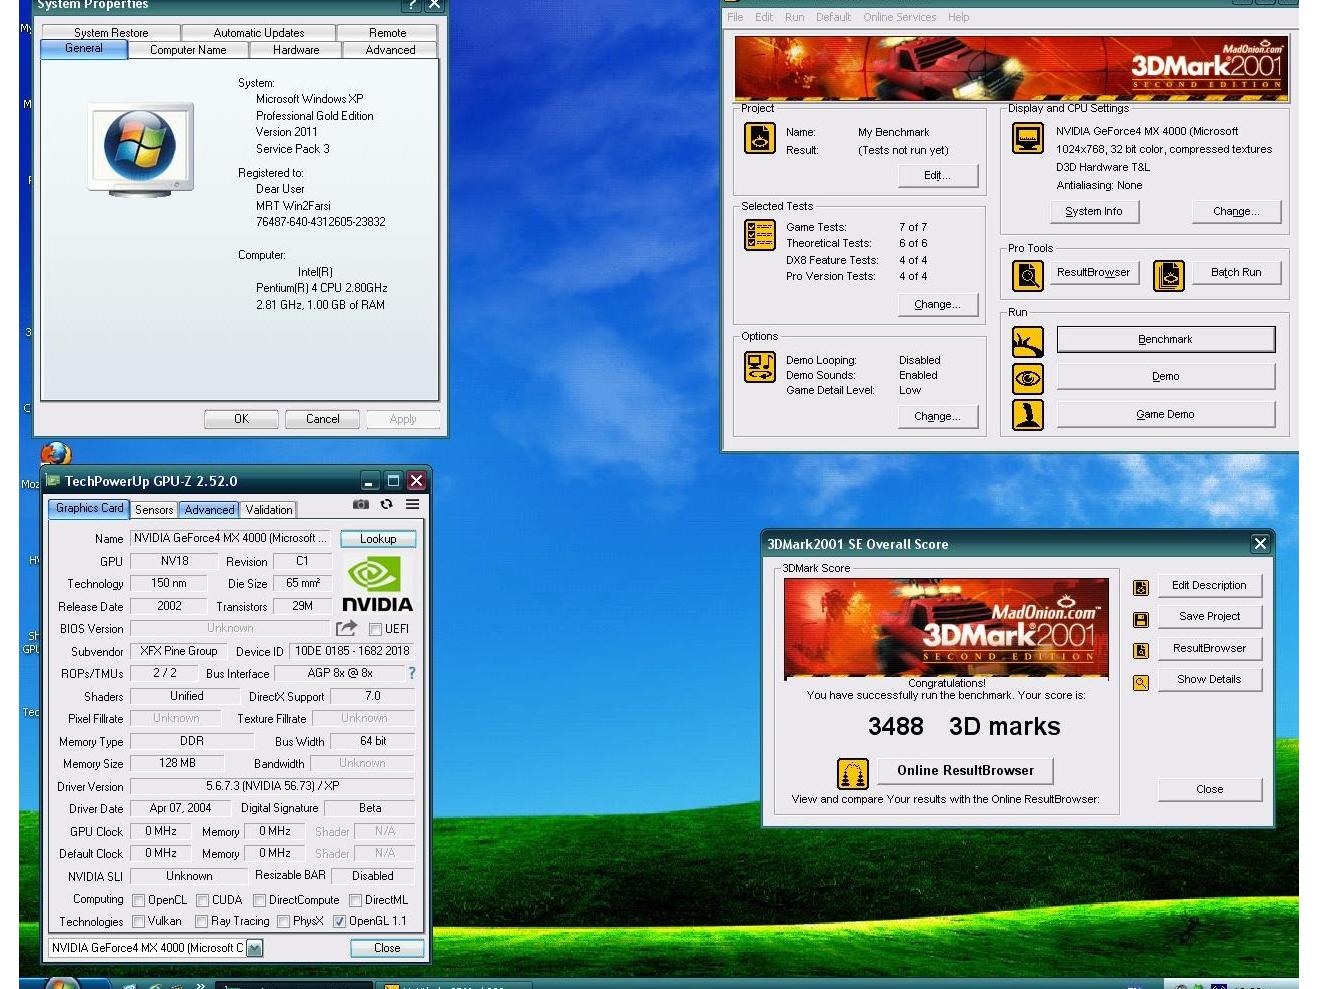Open the Default menu in 3DMark2001

[x=833, y=17]
